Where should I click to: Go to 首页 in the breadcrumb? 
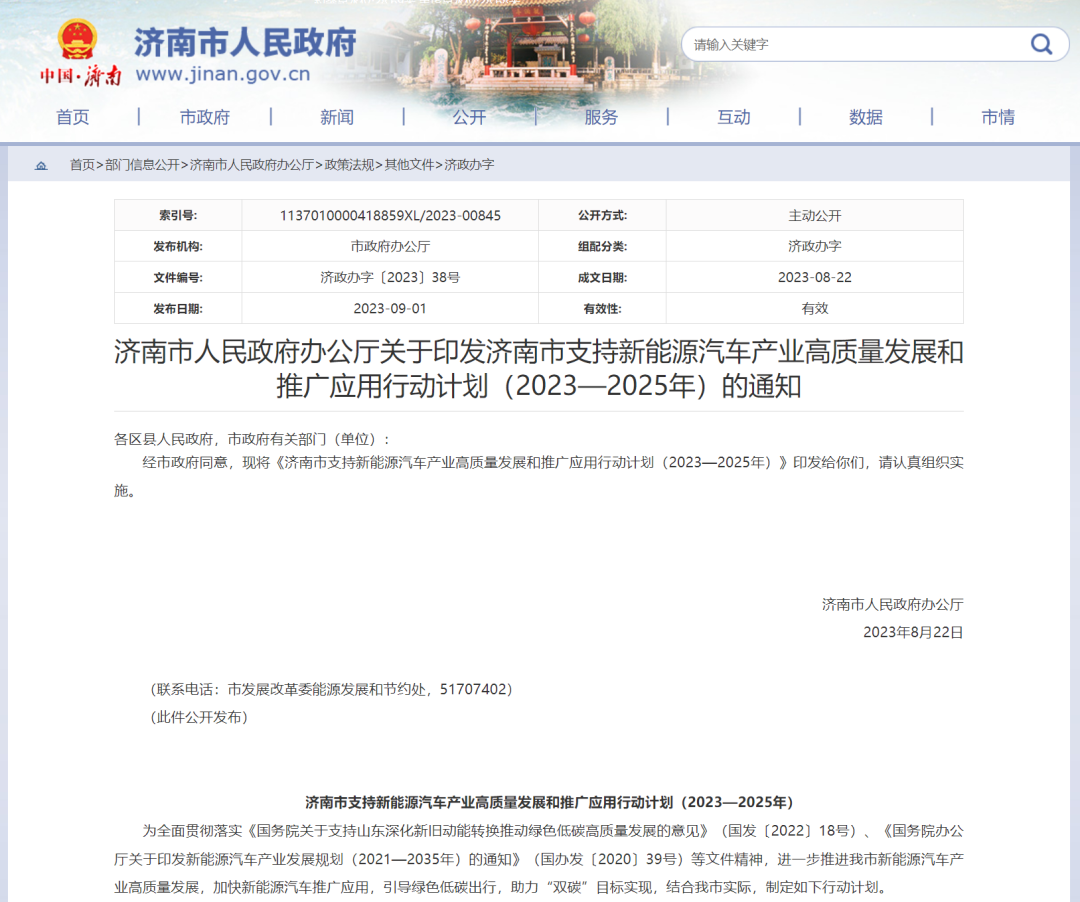pyautogui.click(x=82, y=165)
